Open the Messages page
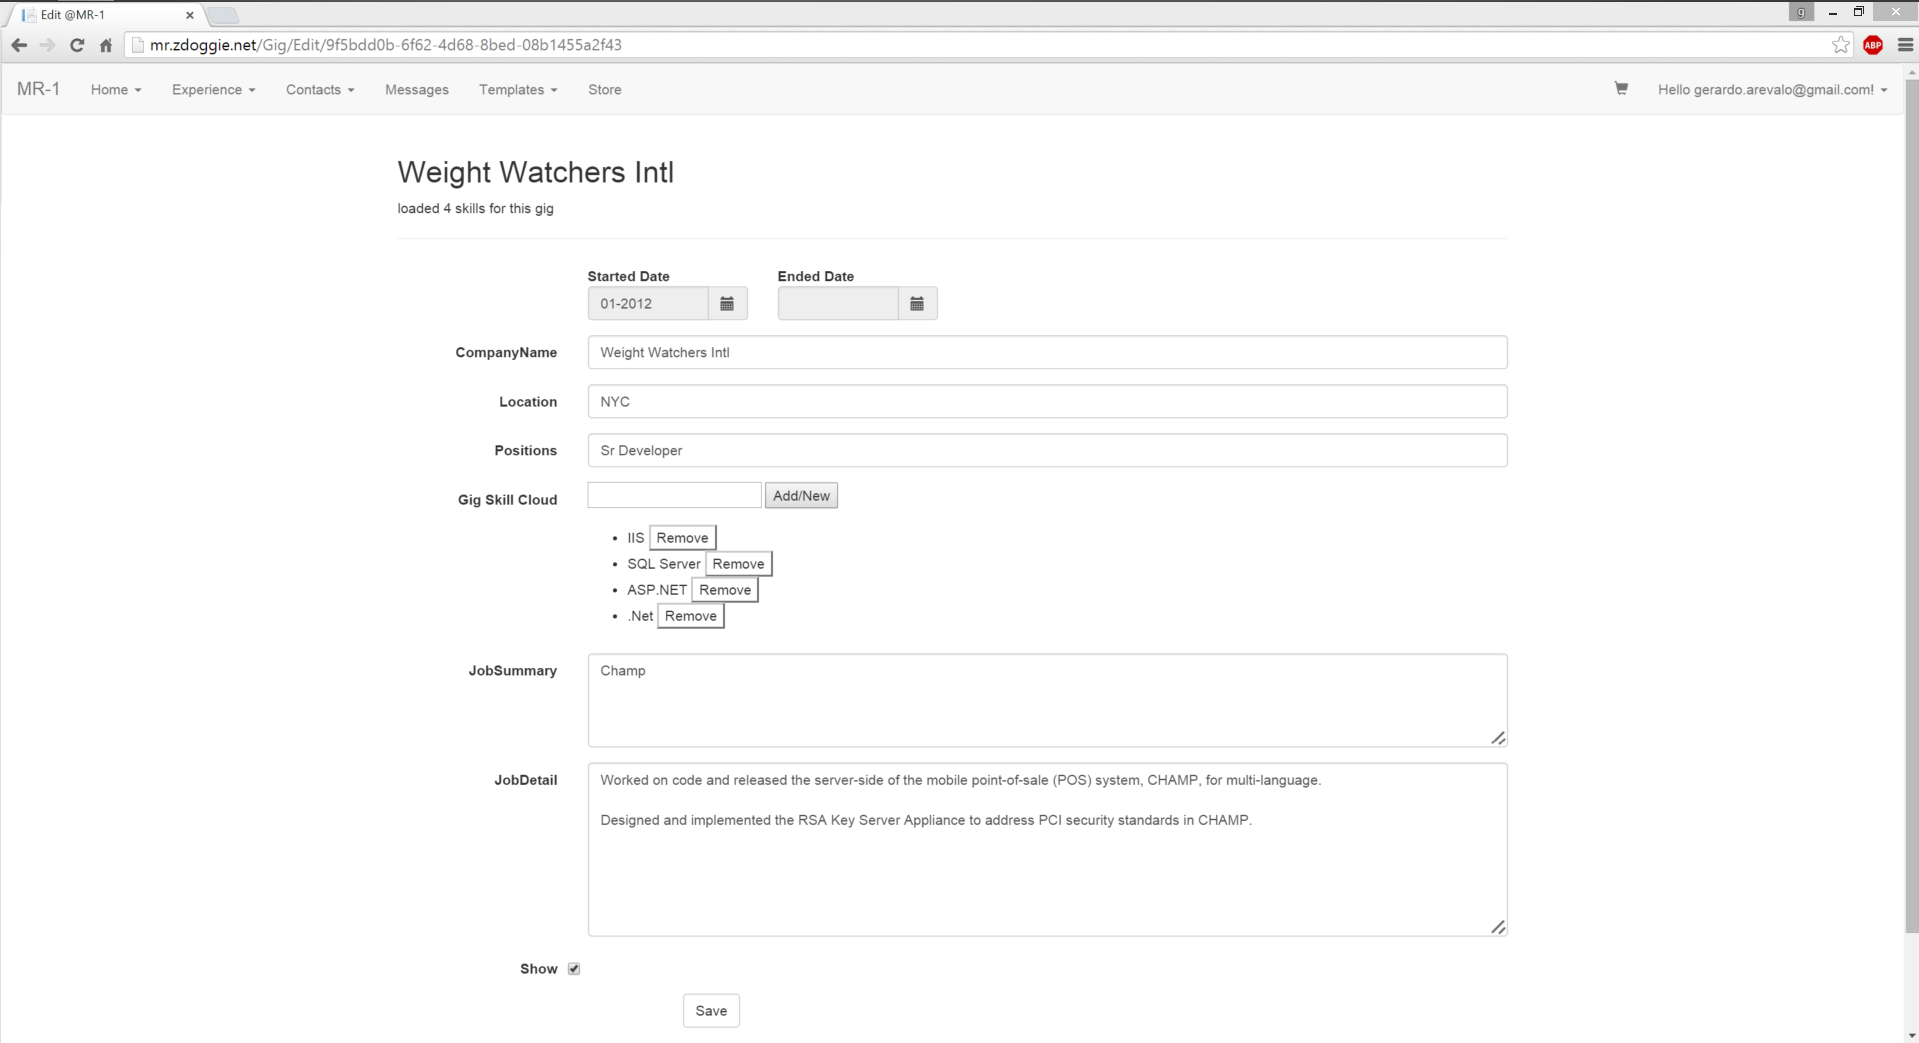 click(x=417, y=90)
